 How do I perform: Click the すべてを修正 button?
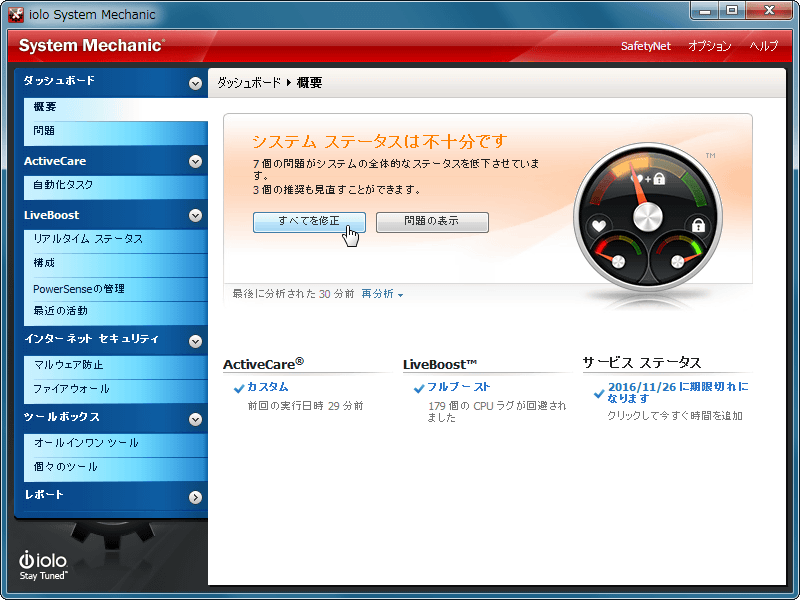coord(309,222)
